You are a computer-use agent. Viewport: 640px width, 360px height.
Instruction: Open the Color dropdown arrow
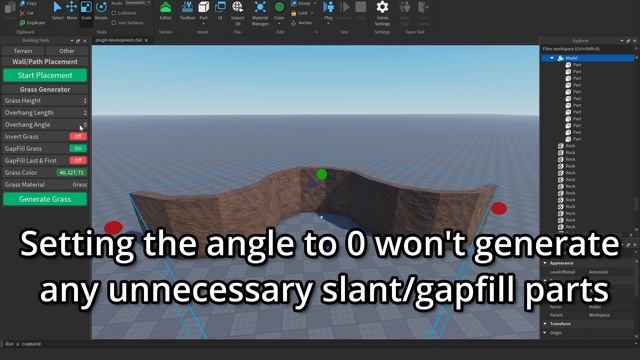point(279,24)
